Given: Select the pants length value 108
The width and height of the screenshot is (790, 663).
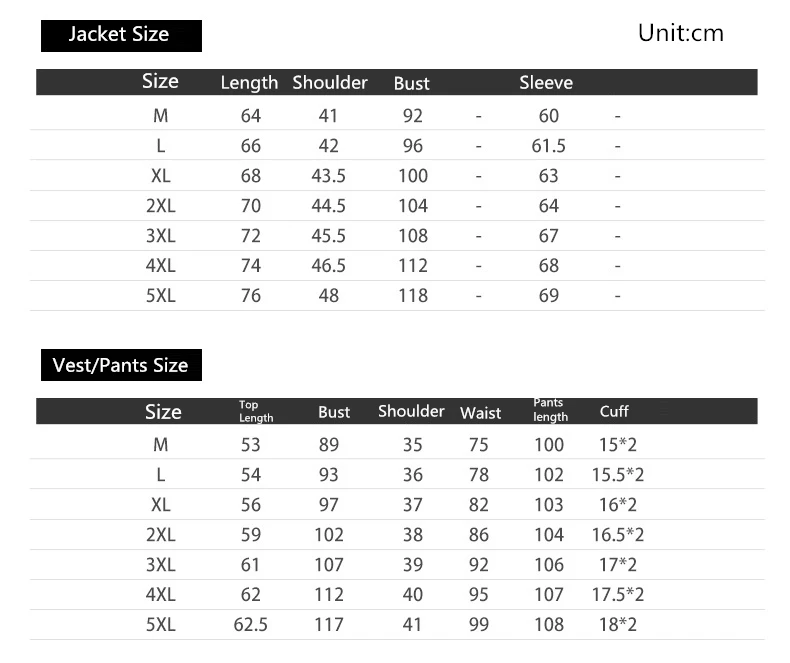Looking at the screenshot, I should (x=549, y=625).
